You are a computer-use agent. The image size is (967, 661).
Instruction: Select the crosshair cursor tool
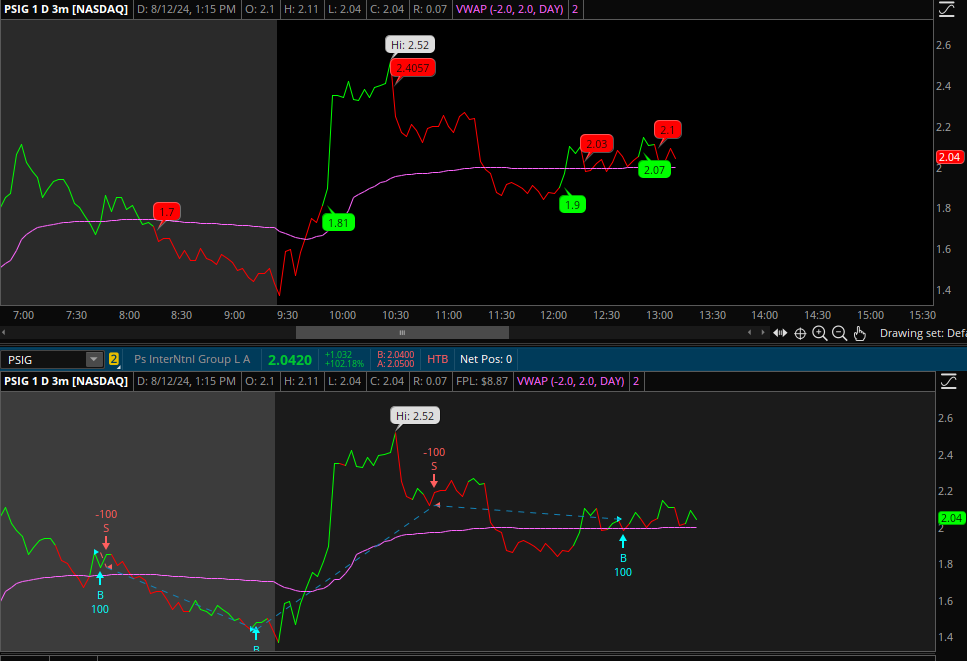800,333
